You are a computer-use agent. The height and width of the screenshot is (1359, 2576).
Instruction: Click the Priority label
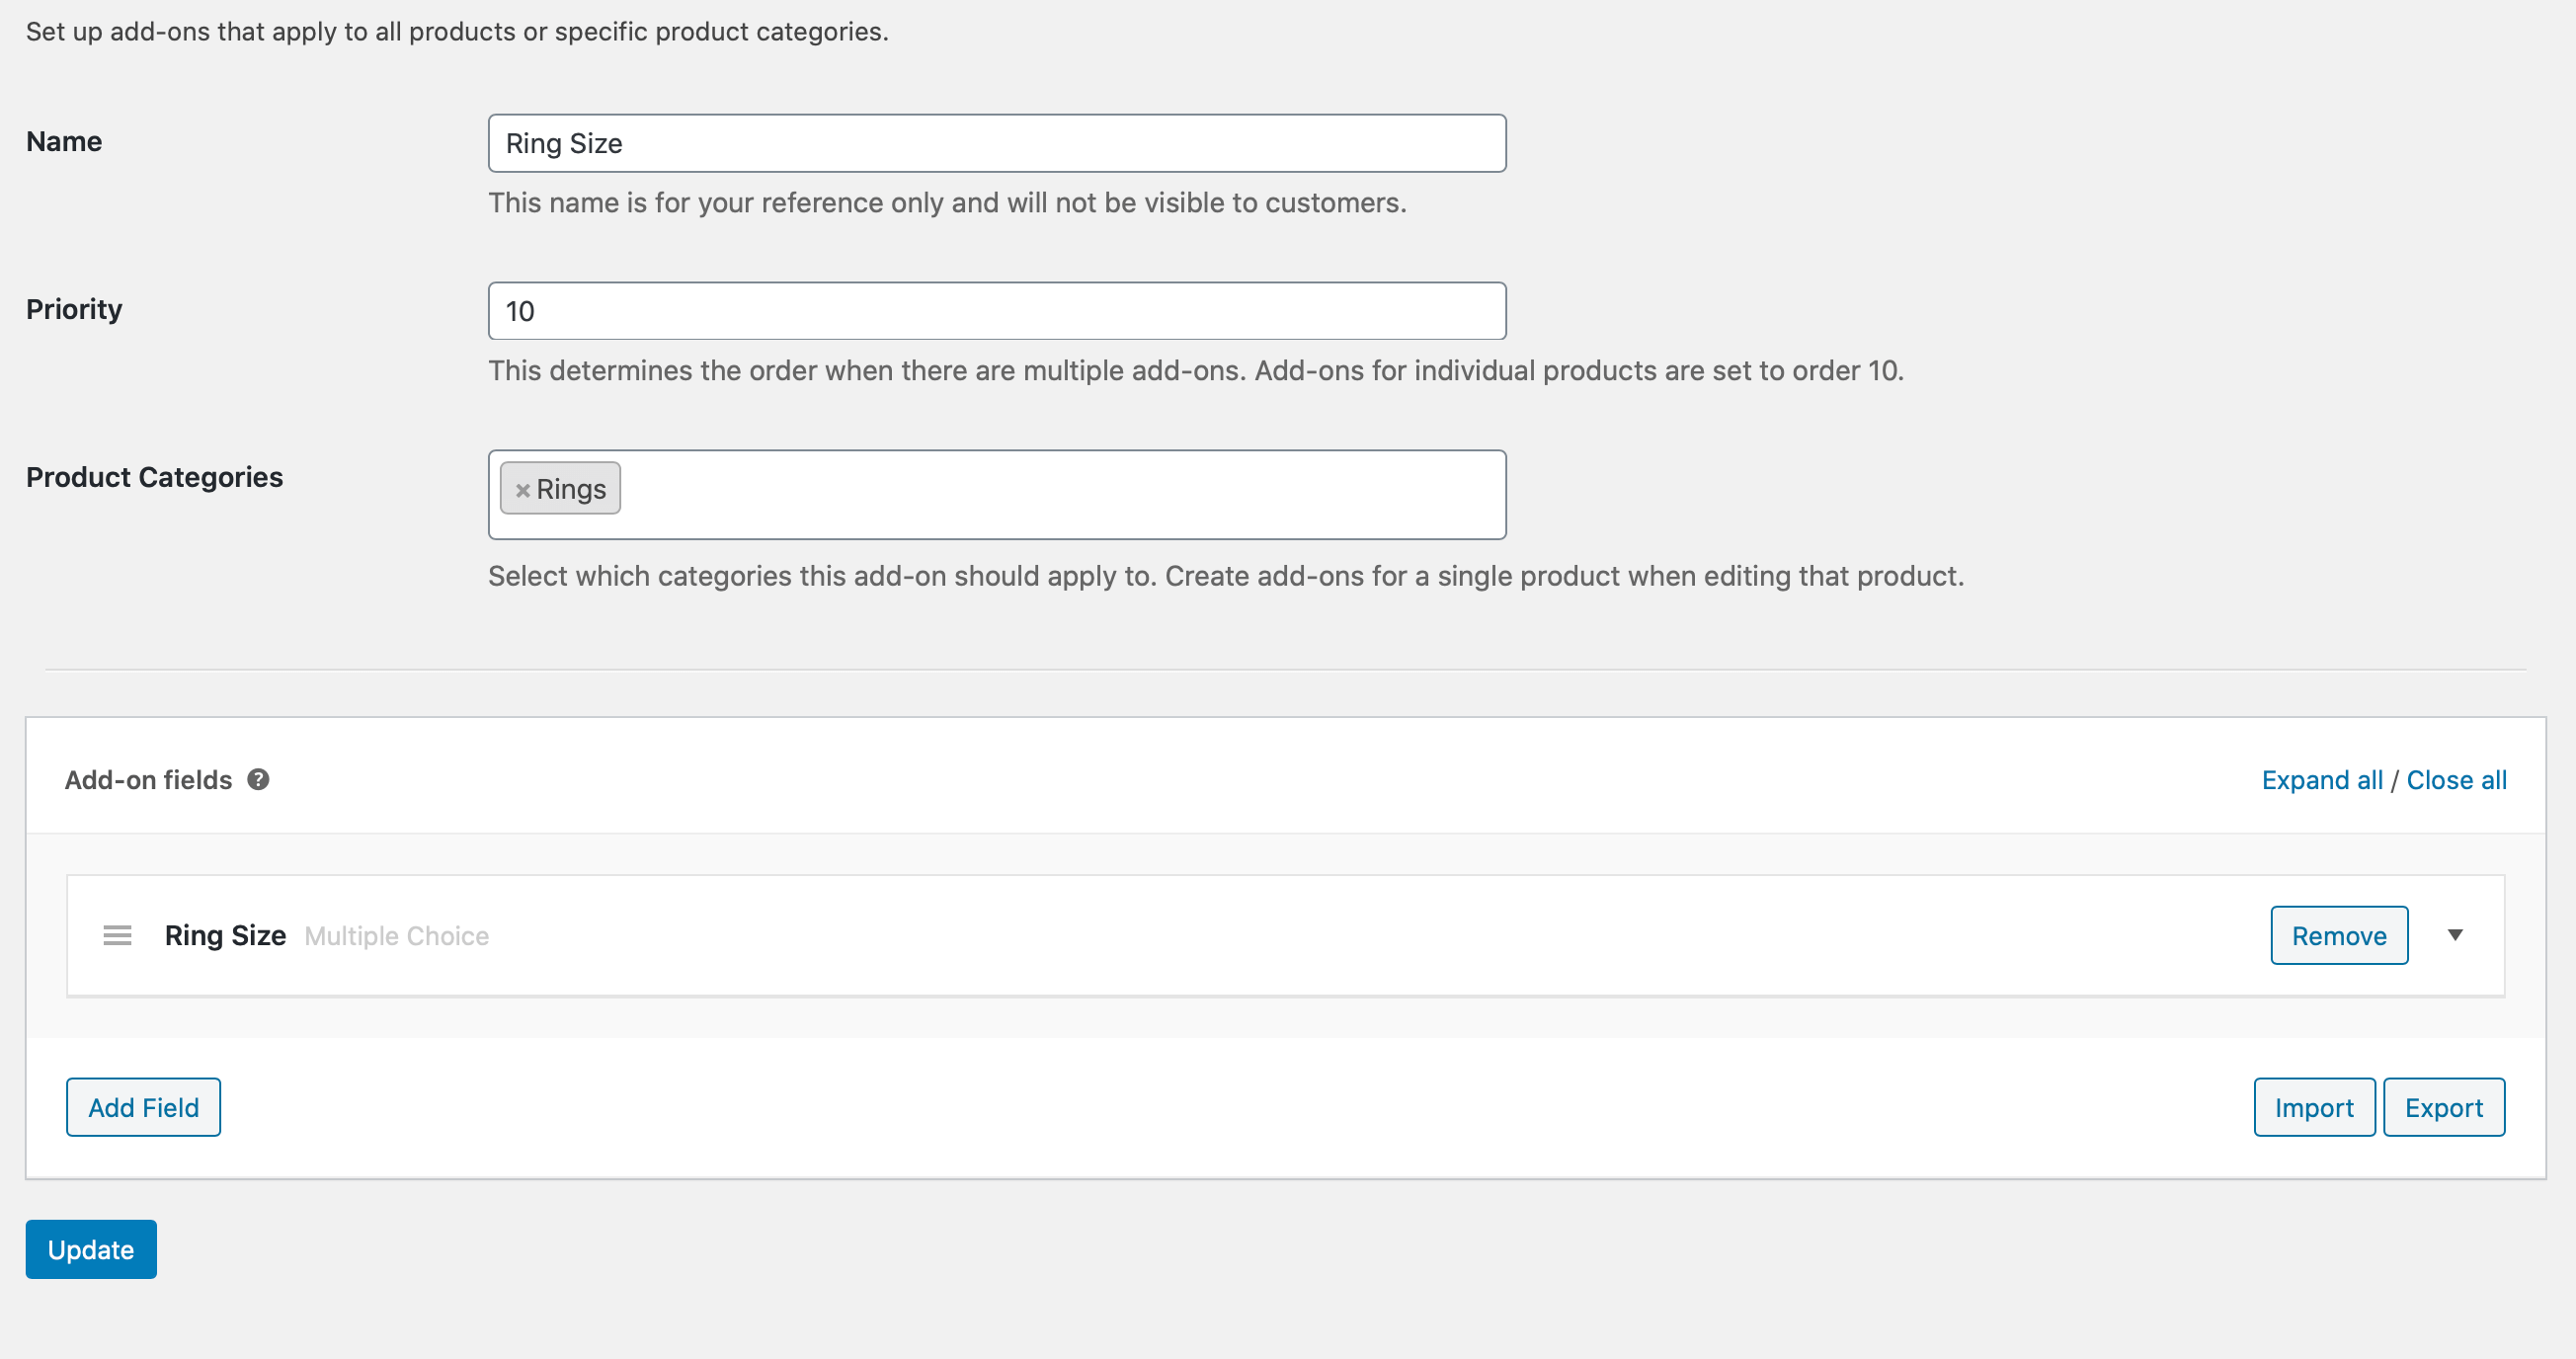tap(74, 310)
